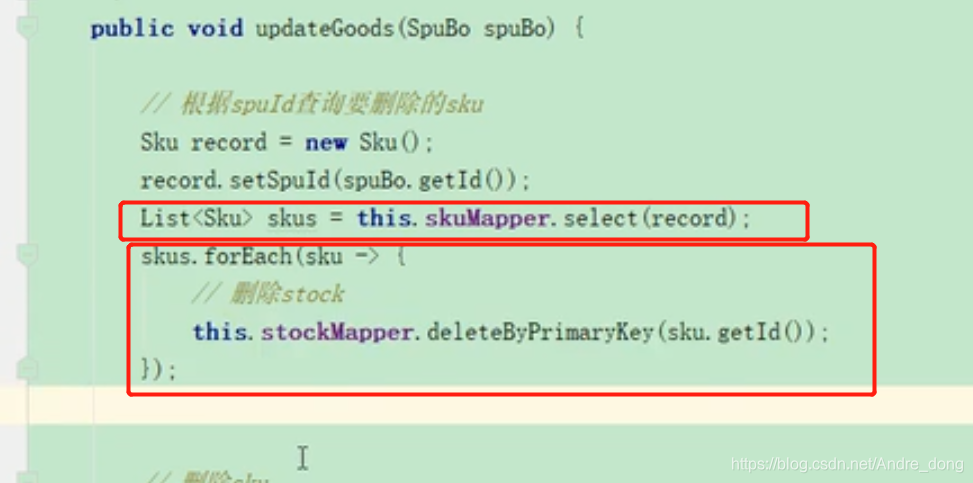973x483 pixels.
Task: Click the underlined skus variable
Action: tap(292, 219)
